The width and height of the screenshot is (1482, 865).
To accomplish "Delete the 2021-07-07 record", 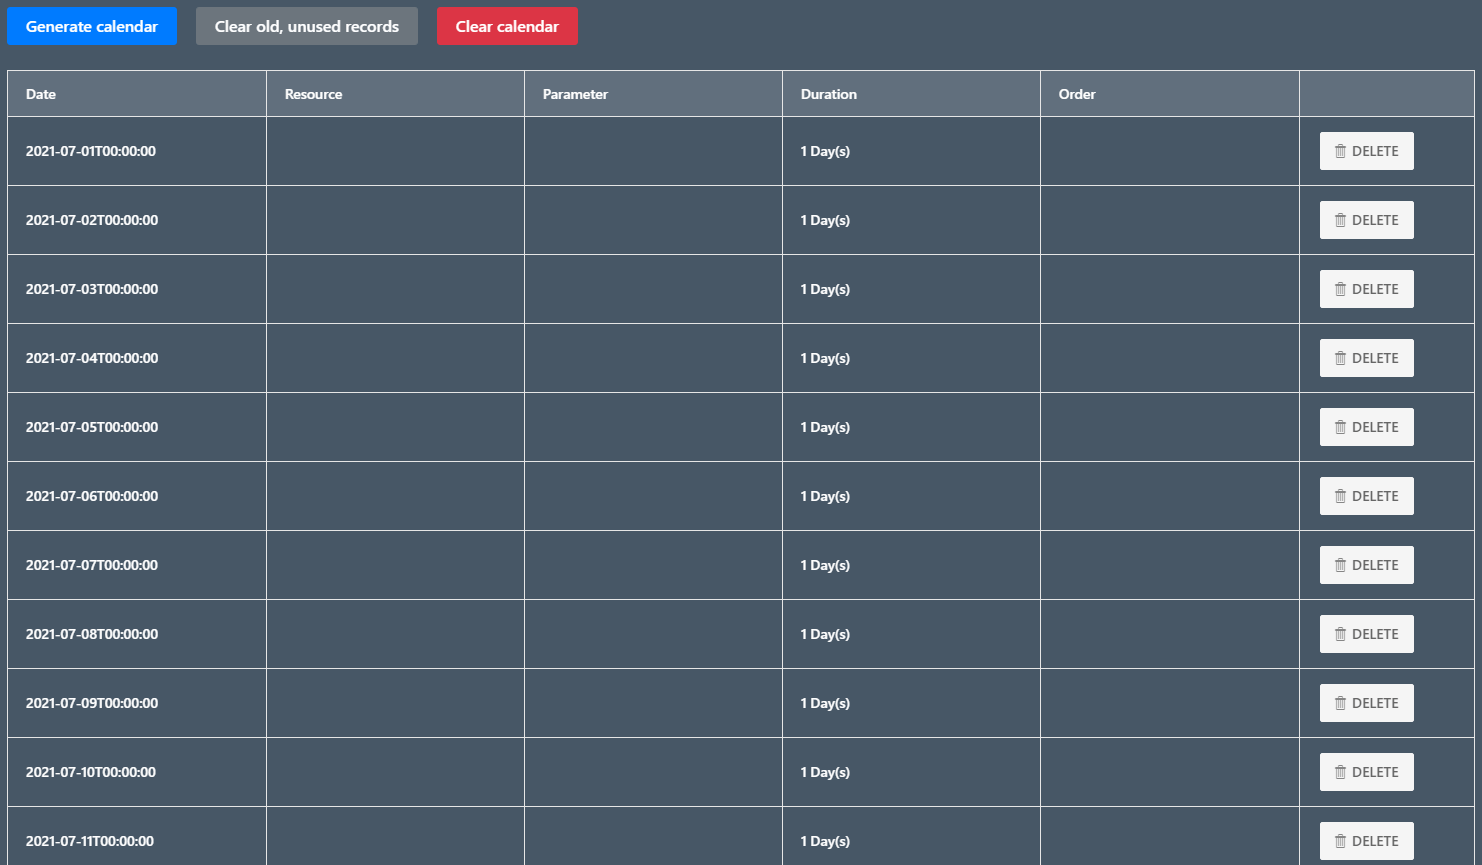I will coord(1366,565).
